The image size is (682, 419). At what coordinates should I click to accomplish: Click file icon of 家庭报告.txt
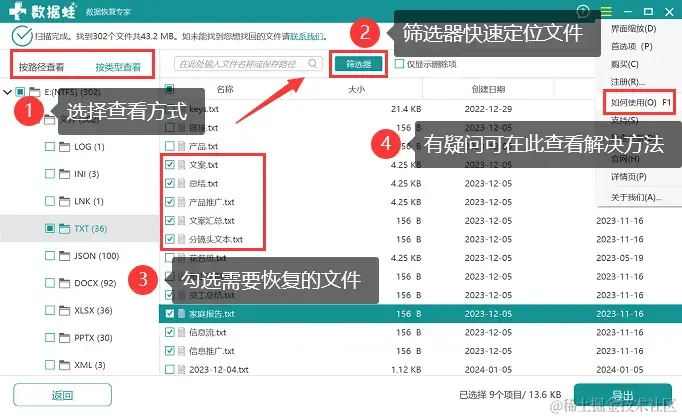[182, 314]
